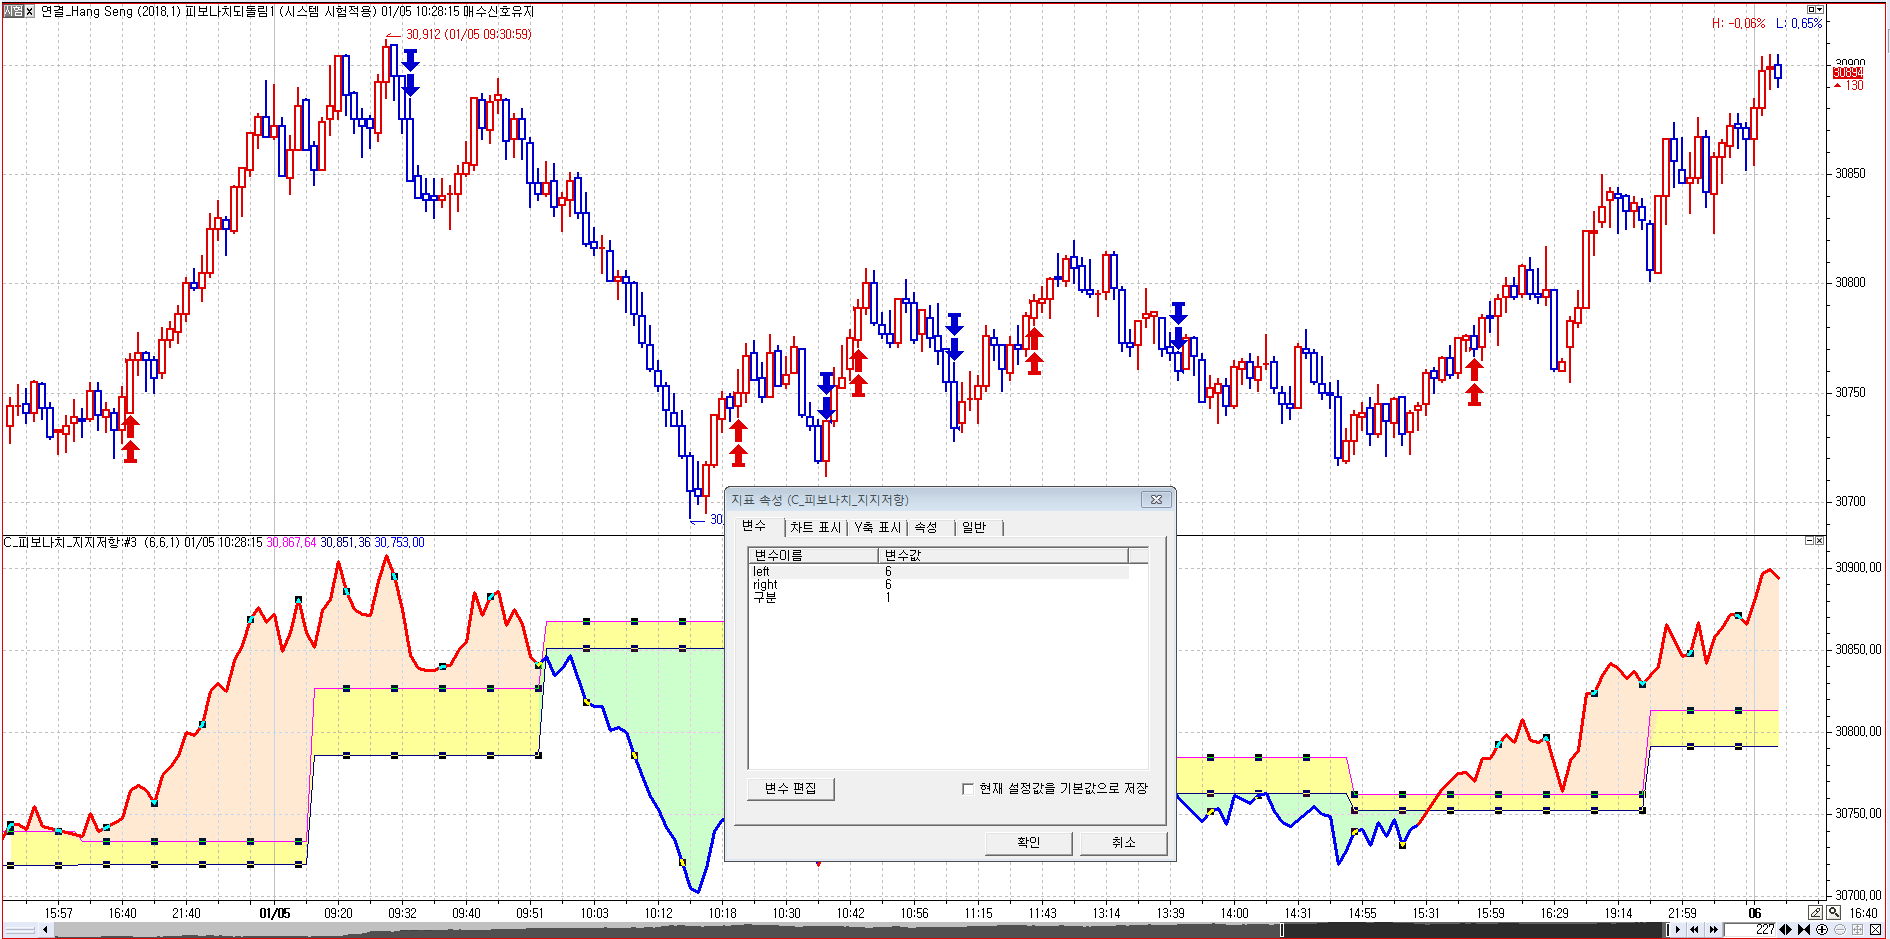Click the horizontal chart scrollbar track
1890x939 pixels.
tap(860, 930)
